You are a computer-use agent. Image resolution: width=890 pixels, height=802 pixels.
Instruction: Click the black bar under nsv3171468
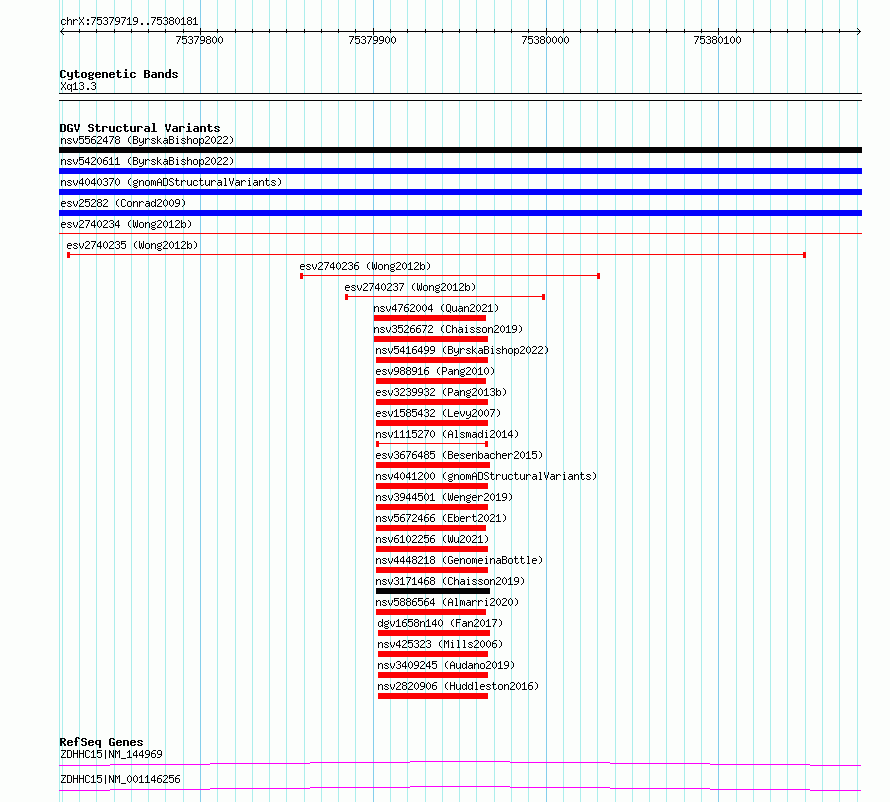pyautogui.click(x=433, y=591)
